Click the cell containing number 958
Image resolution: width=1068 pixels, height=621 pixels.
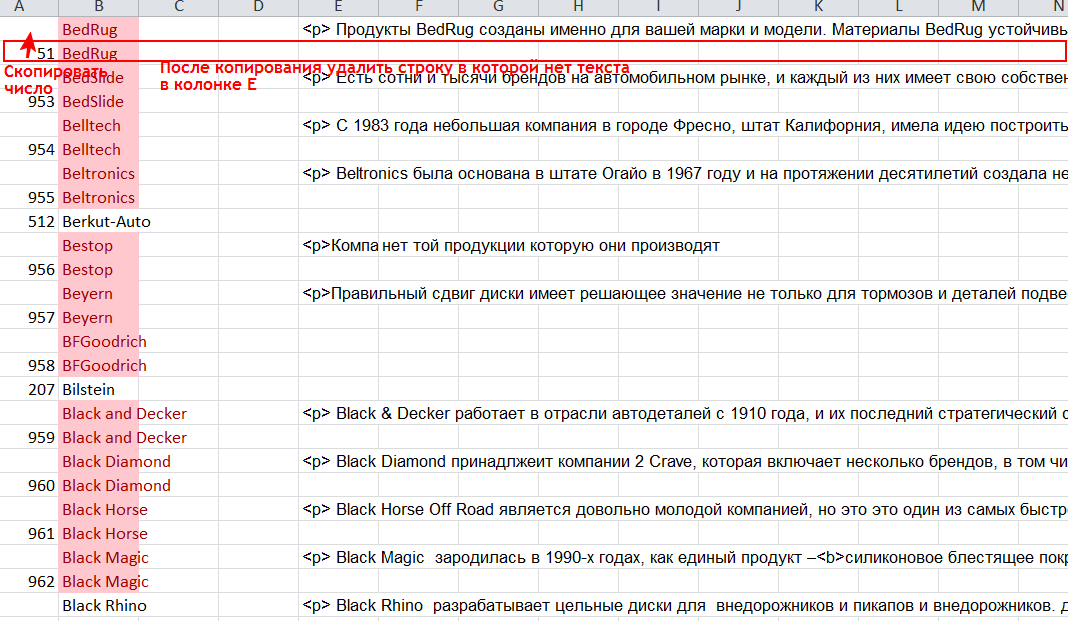click(29, 366)
